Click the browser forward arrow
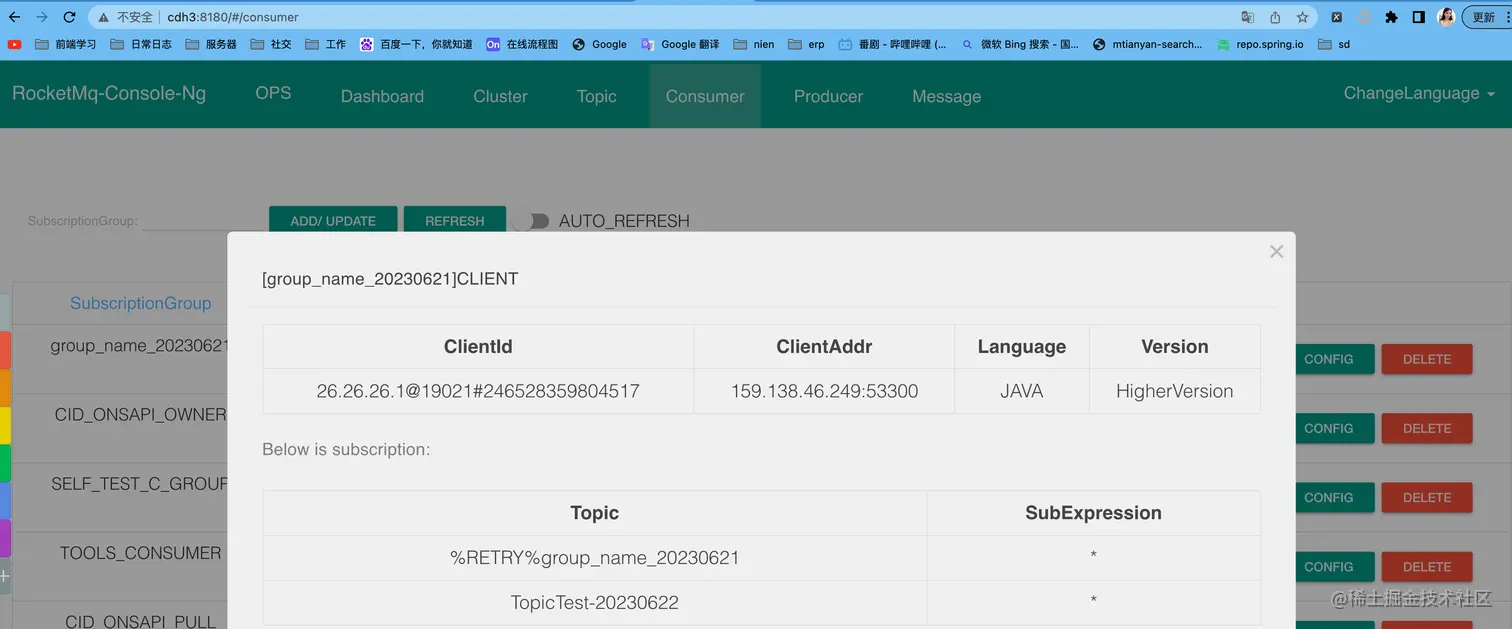This screenshot has width=1512, height=629. [42, 17]
